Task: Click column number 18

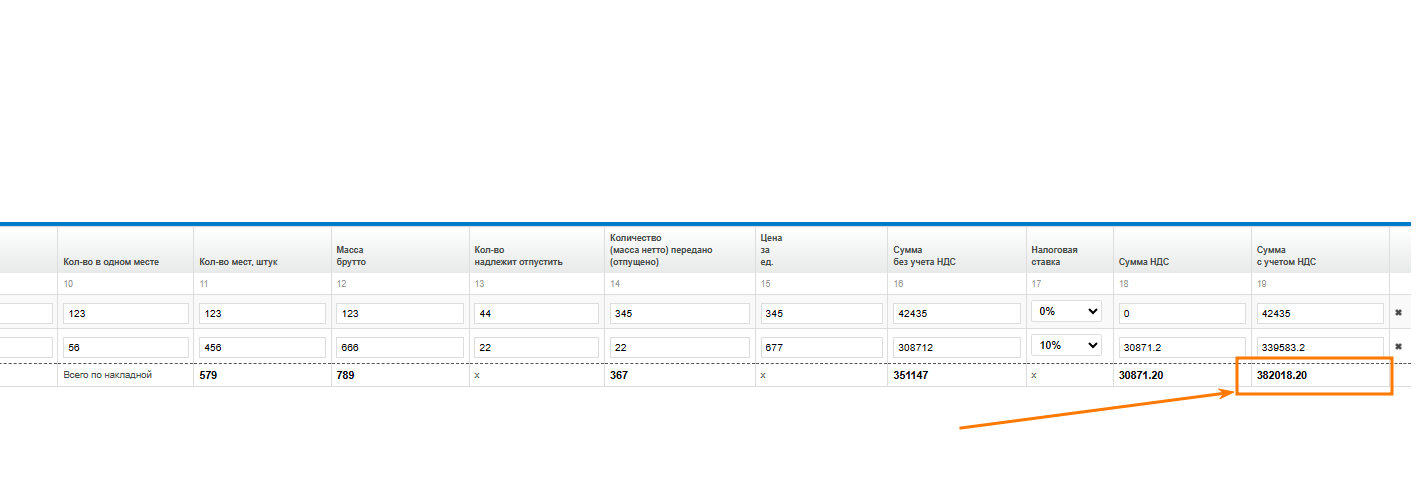Action: click(x=1123, y=285)
